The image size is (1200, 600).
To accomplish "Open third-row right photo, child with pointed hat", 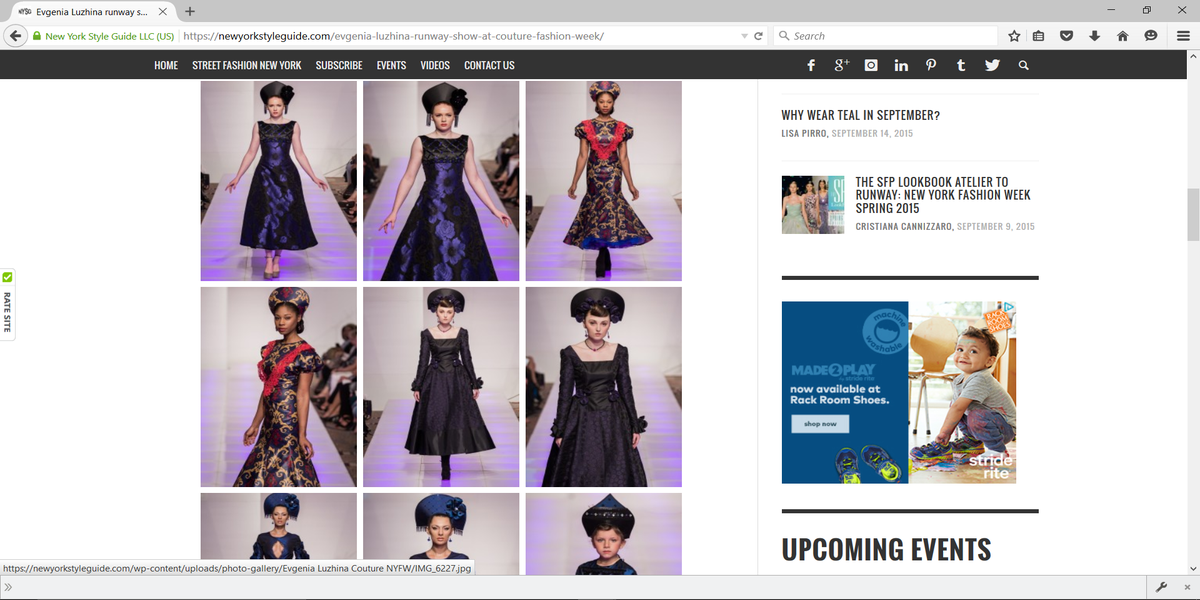I will (x=603, y=533).
